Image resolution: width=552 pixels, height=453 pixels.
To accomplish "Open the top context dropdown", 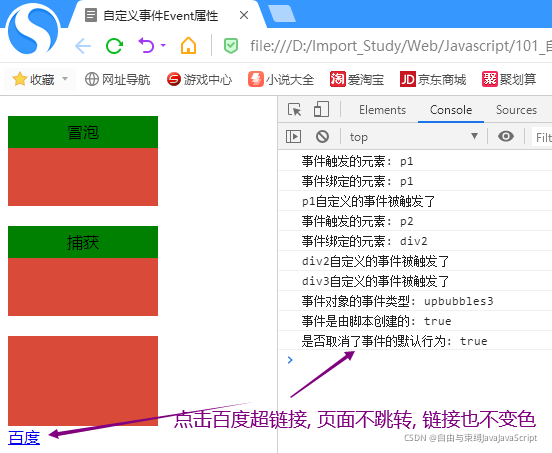I will 414,137.
